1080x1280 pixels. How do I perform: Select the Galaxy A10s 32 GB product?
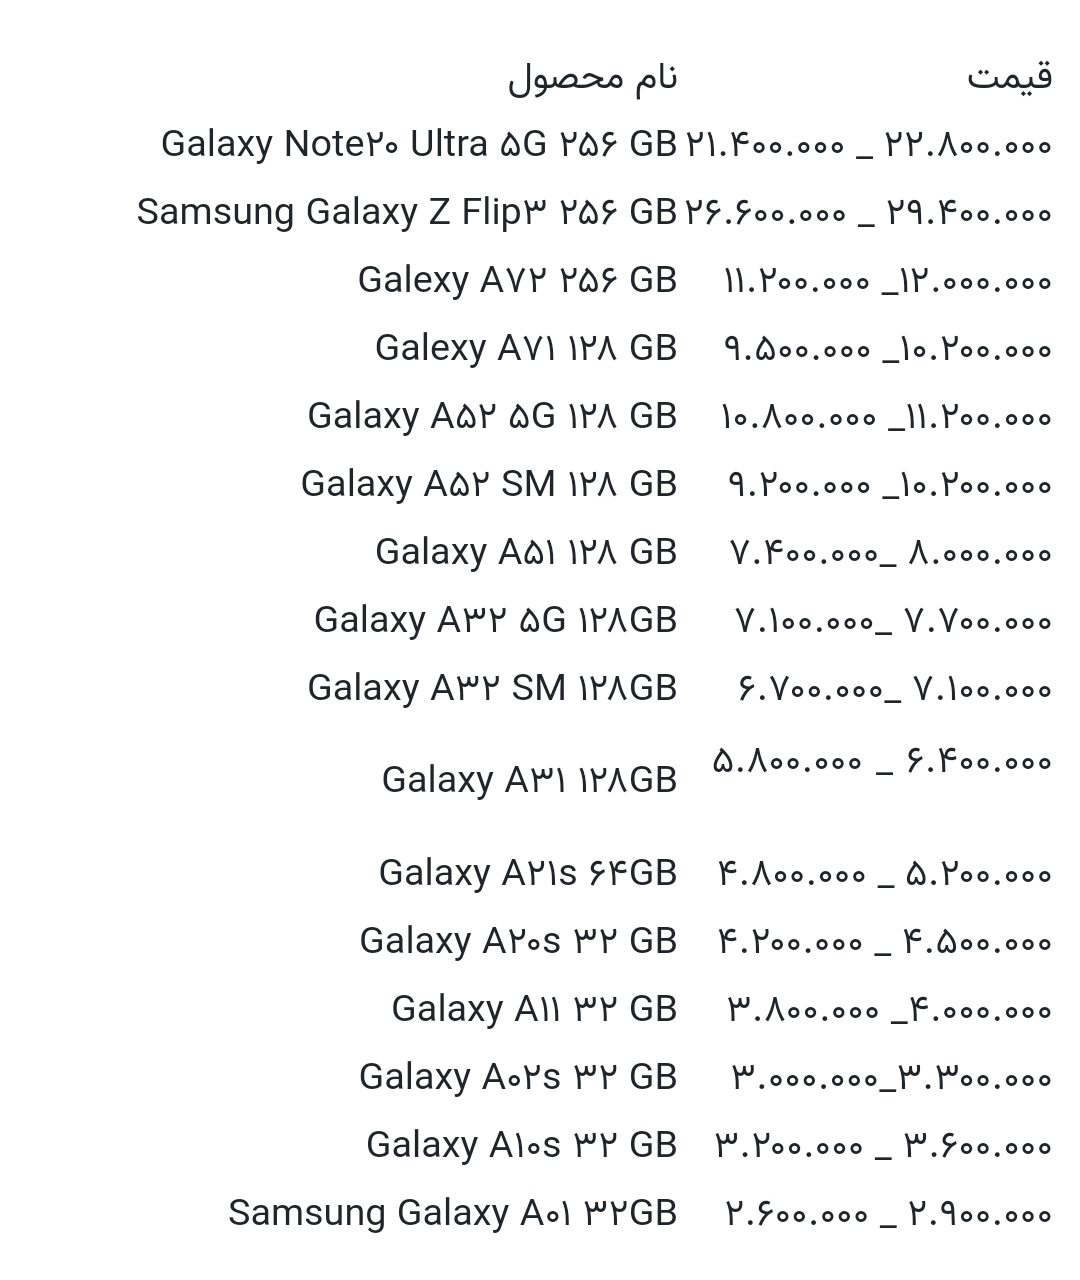(x=521, y=1145)
